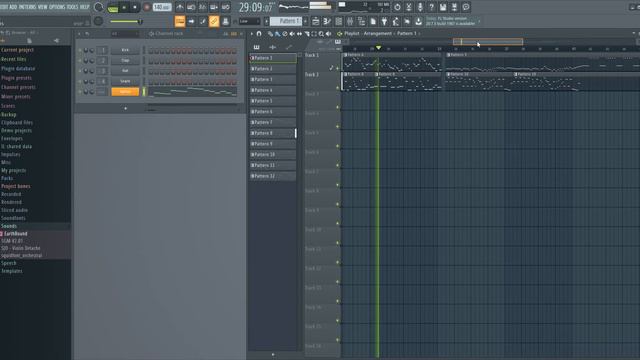Viewport: 640px width, 360px height.
Task: Open the Pattern 1 selector in the toolbar
Action: point(286,21)
